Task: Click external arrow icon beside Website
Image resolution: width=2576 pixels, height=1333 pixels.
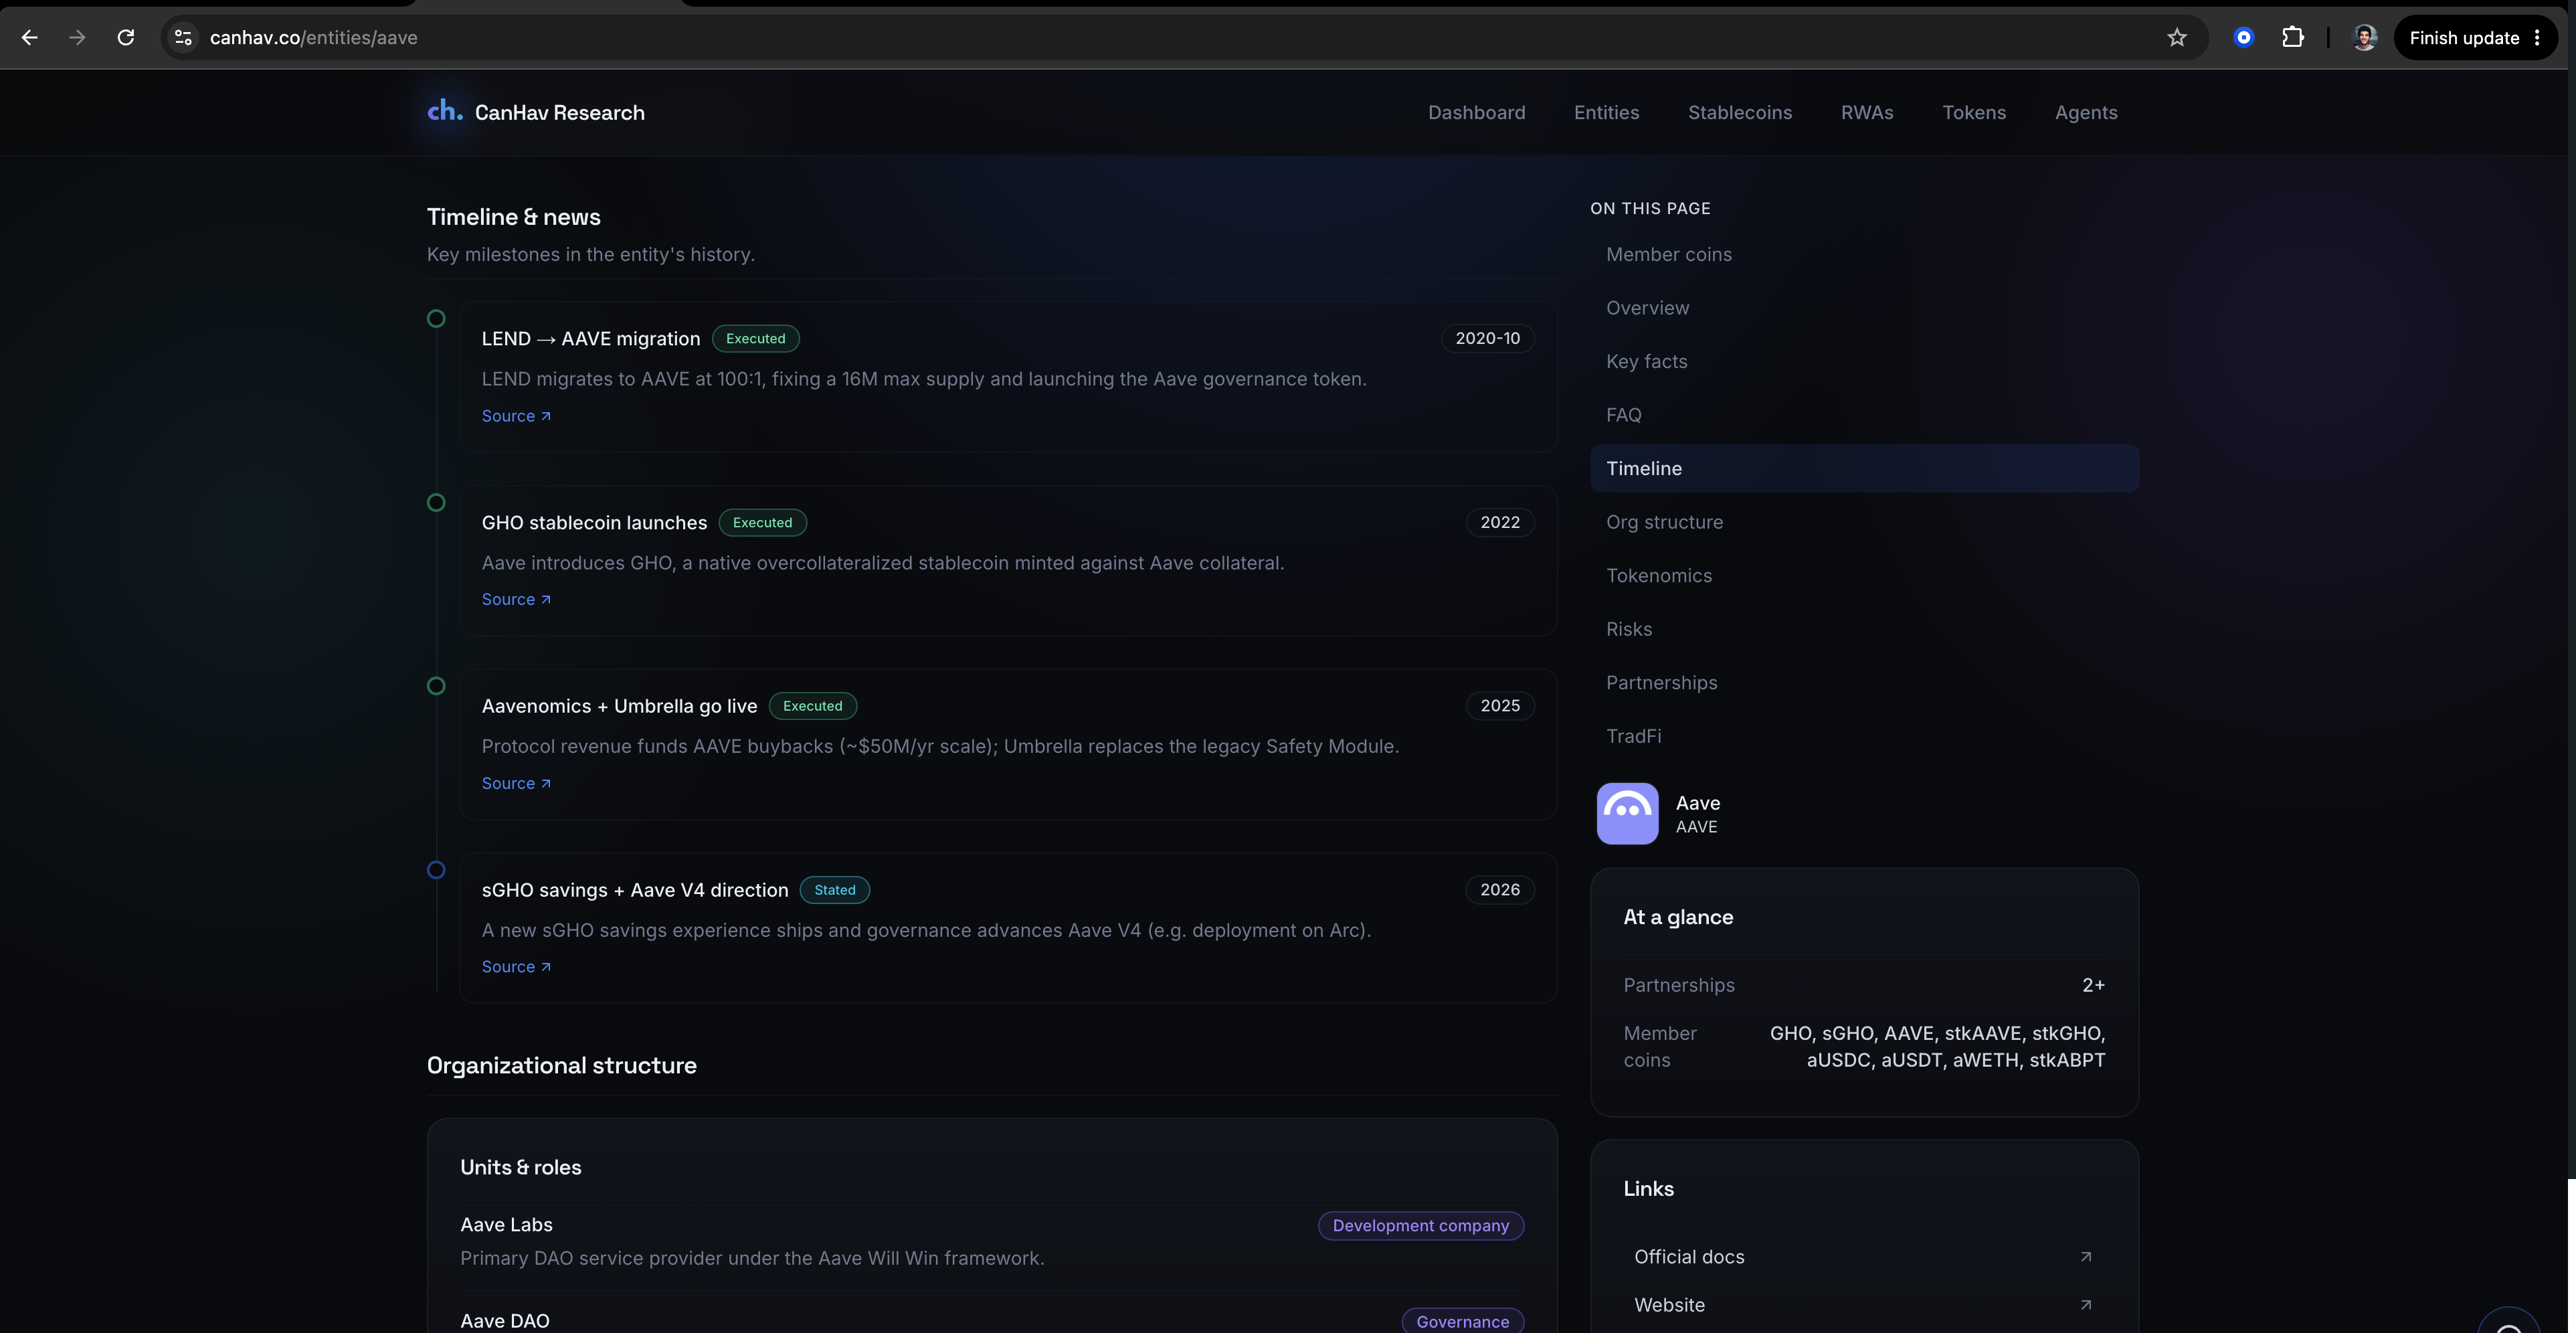Action: click(x=2086, y=1305)
